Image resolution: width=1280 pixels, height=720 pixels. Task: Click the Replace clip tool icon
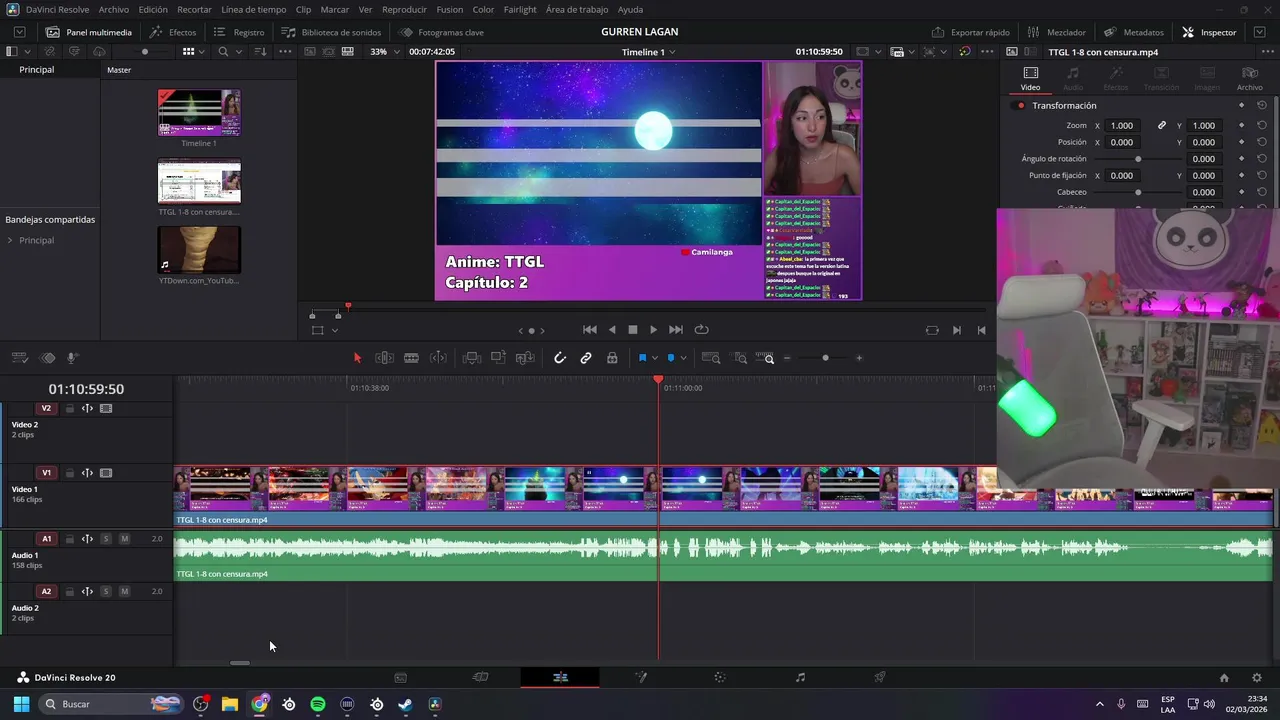tap(525, 358)
